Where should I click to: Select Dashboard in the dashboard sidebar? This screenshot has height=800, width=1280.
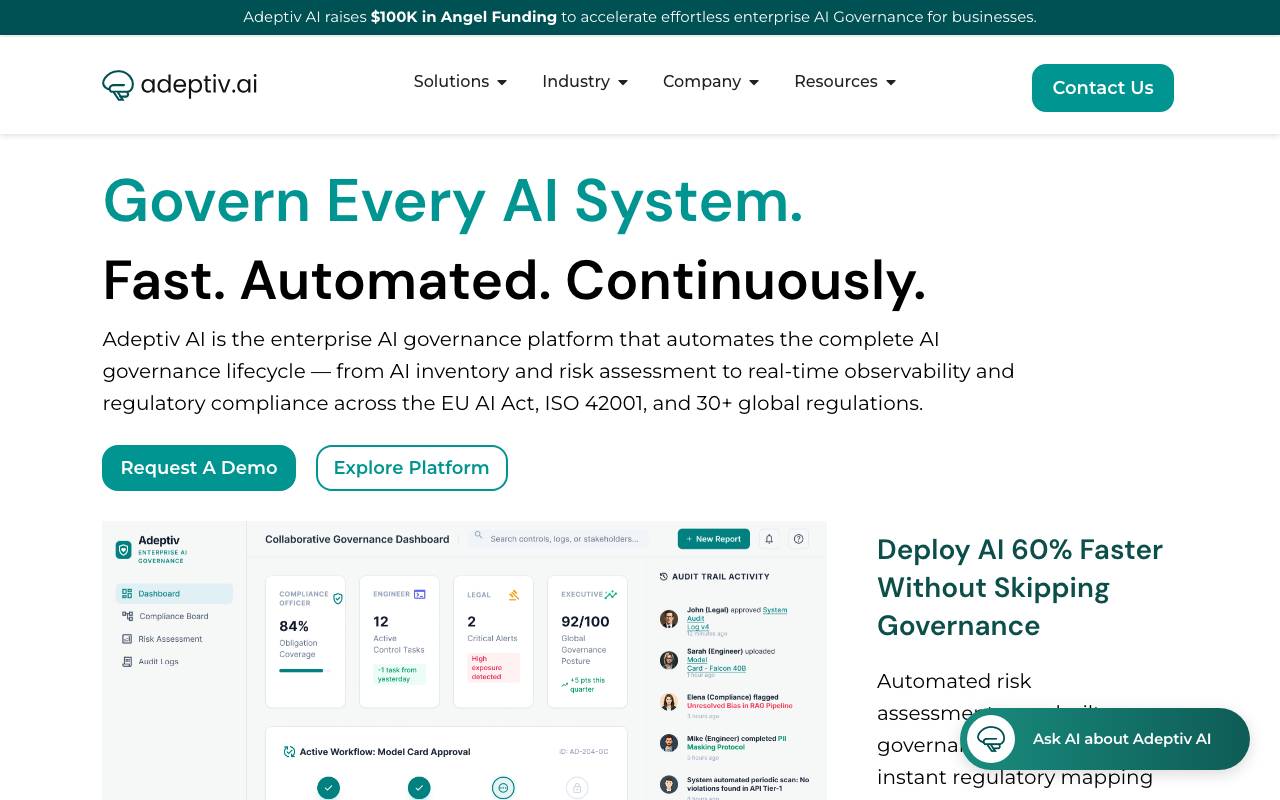(174, 594)
